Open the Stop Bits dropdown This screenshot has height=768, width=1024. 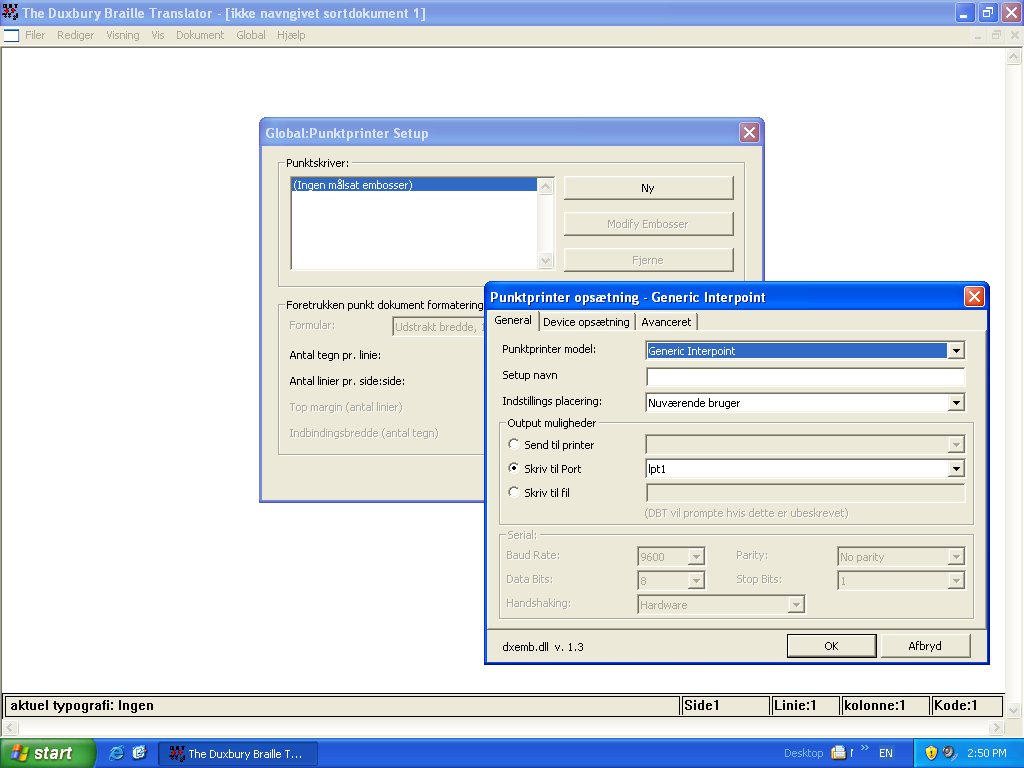point(956,580)
